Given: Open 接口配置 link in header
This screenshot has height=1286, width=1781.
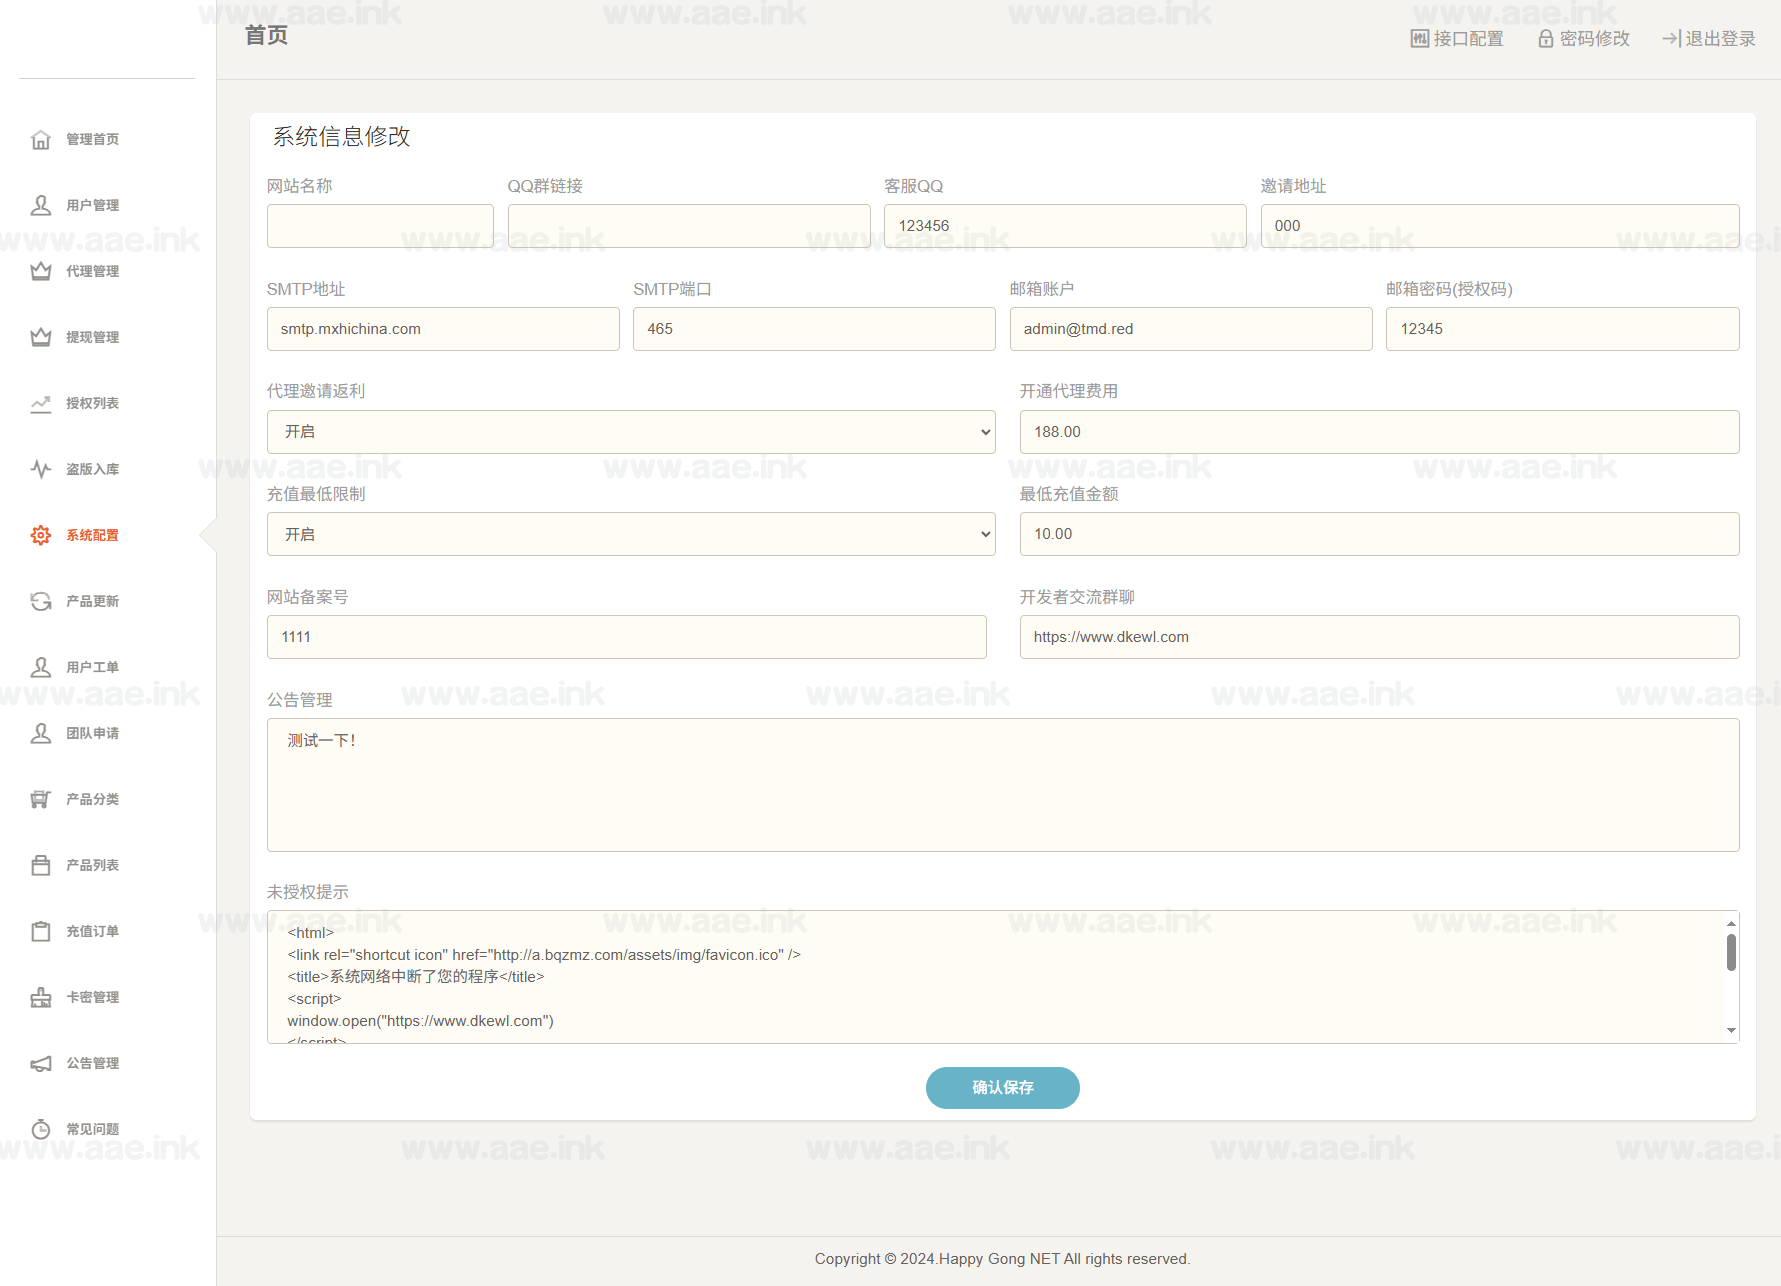Looking at the screenshot, I should 1457,38.
